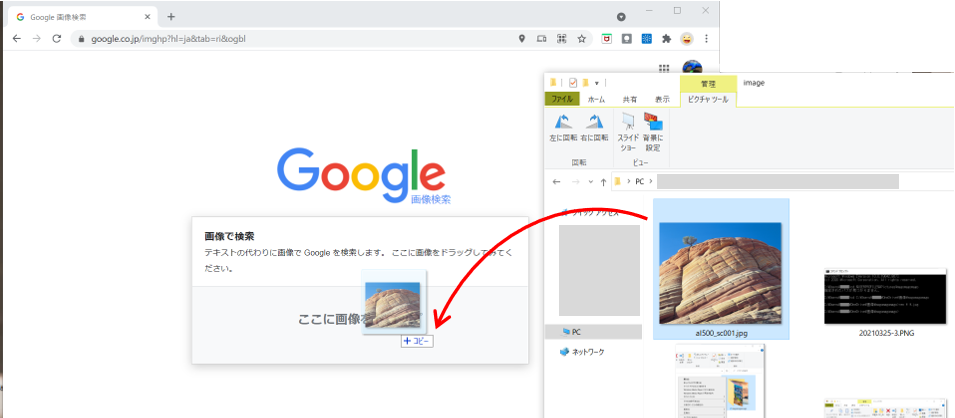Image resolution: width=955 pixels, height=418 pixels.
Task: Select PC in the navigation pane
Action: pyautogui.click(x=594, y=331)
